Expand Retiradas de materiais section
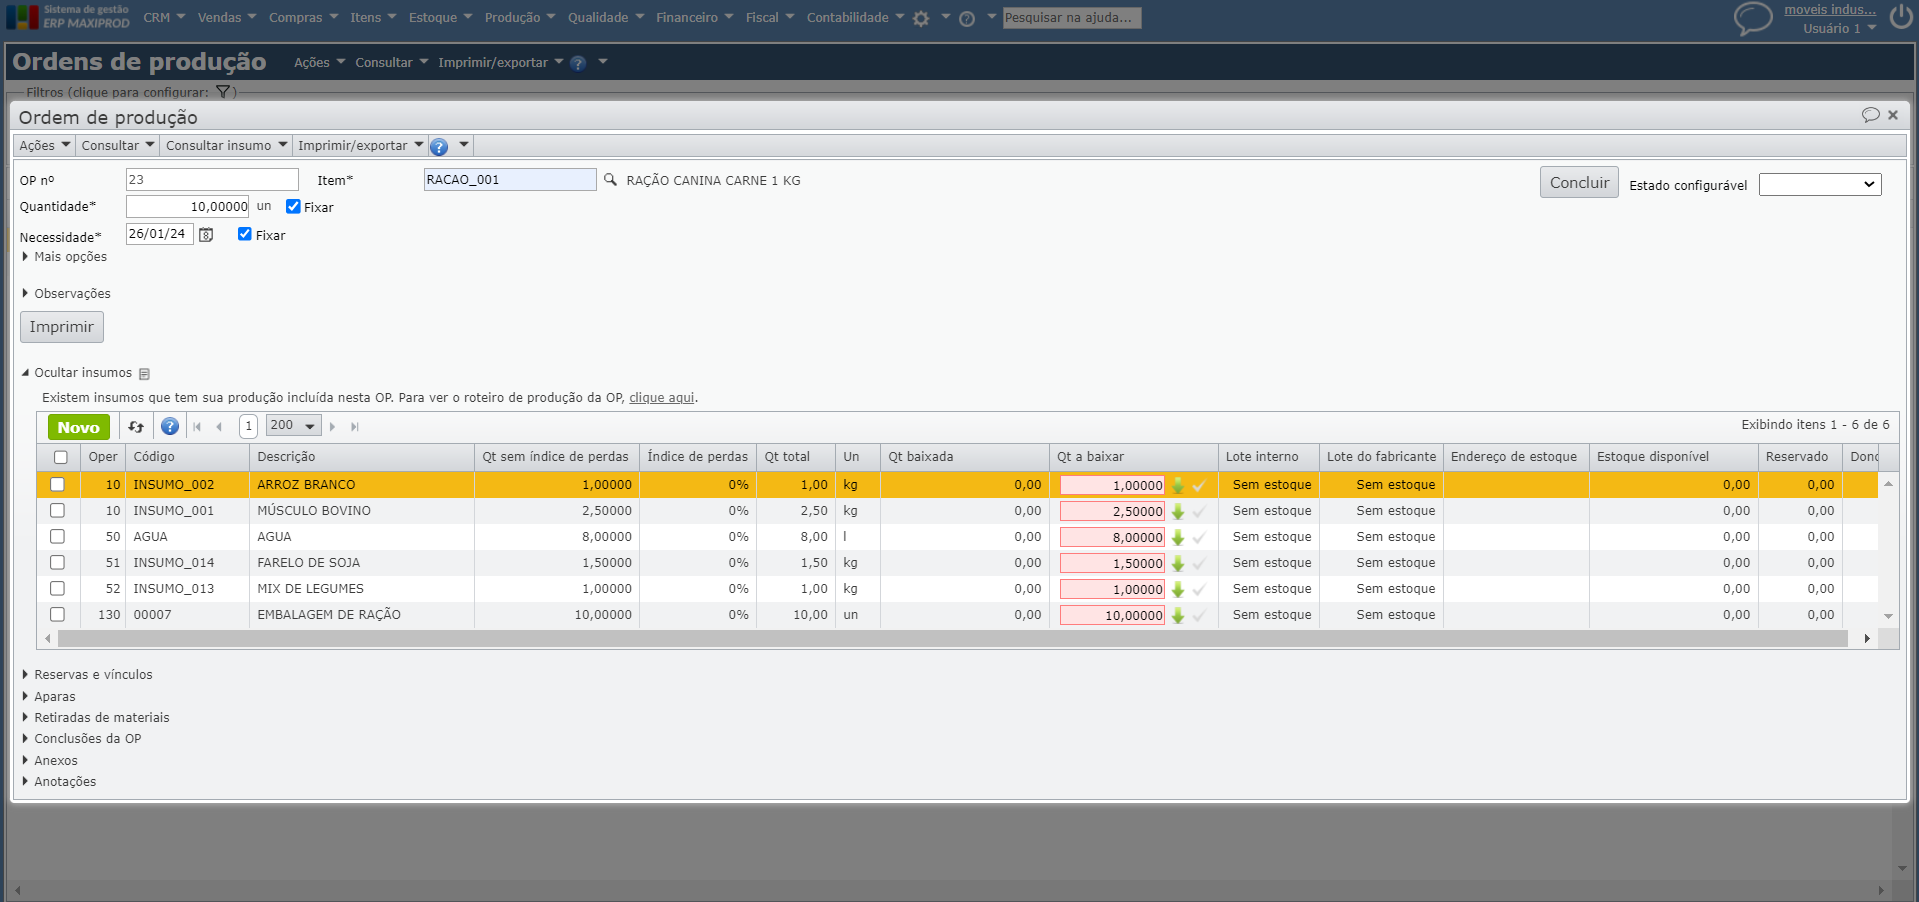 point(96,718)
